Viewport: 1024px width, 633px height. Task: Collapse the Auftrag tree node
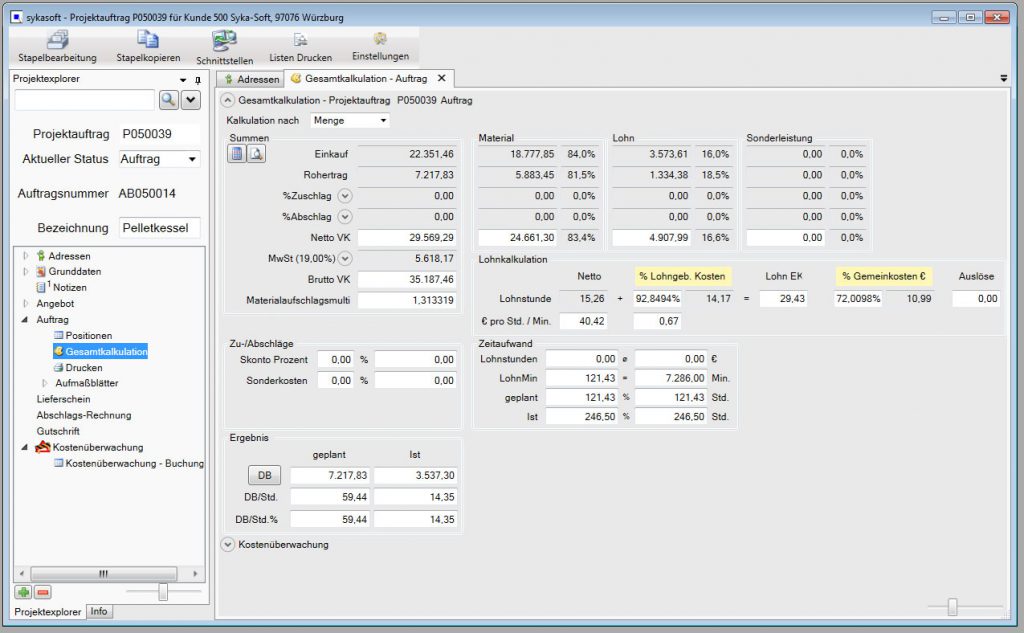click(x=25, y=319)
